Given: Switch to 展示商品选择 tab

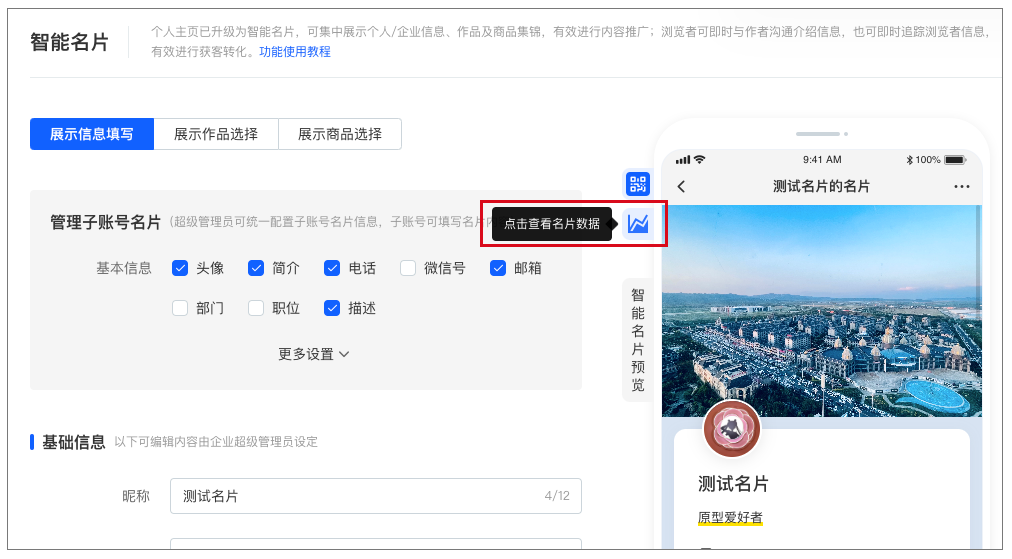Looking at the screenshot, I should click(x=340, y=134).
